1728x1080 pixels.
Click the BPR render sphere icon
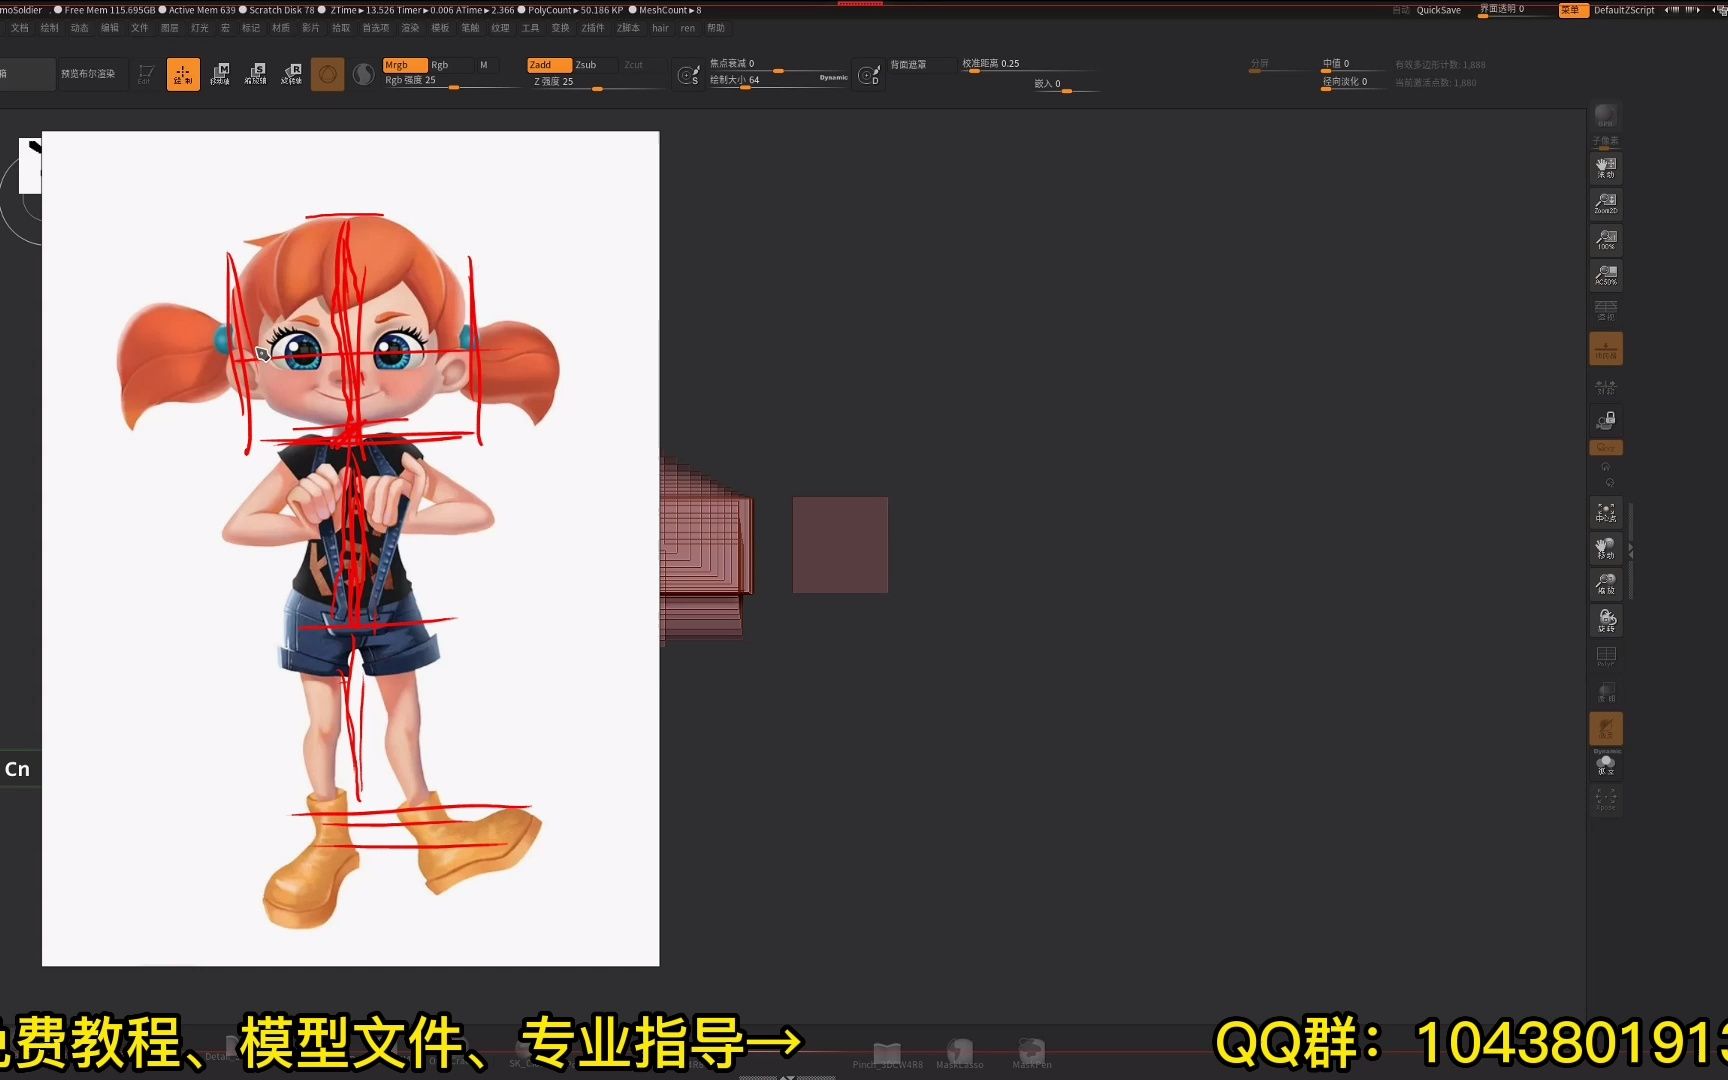coord(1606,116)
